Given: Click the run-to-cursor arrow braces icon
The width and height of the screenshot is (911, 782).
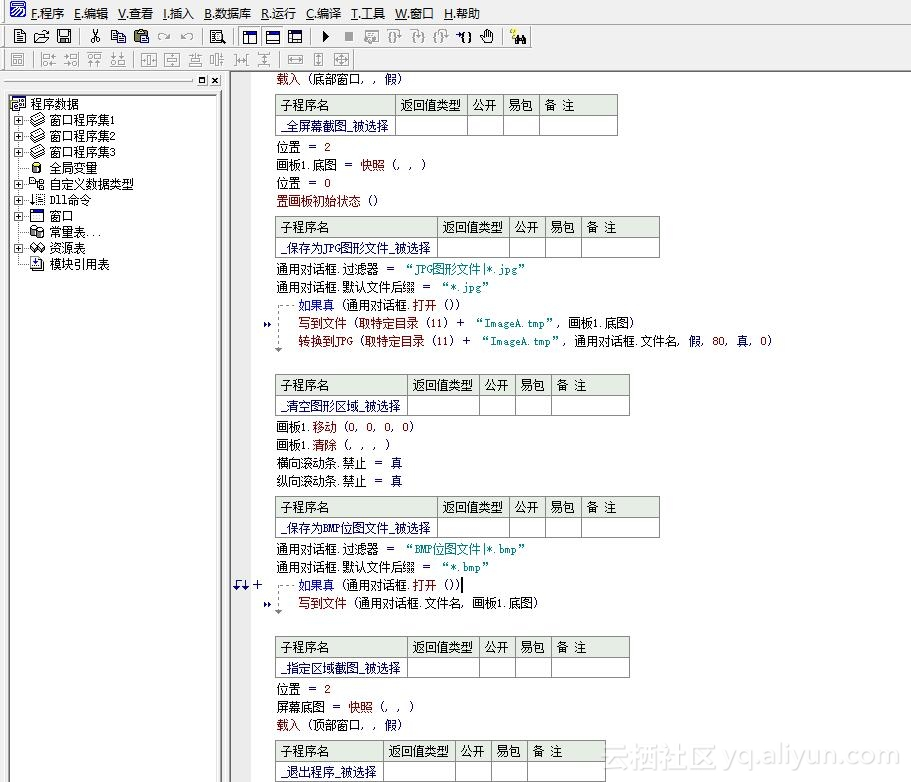Looking at the screenshot, I should [x=464, y=37].
